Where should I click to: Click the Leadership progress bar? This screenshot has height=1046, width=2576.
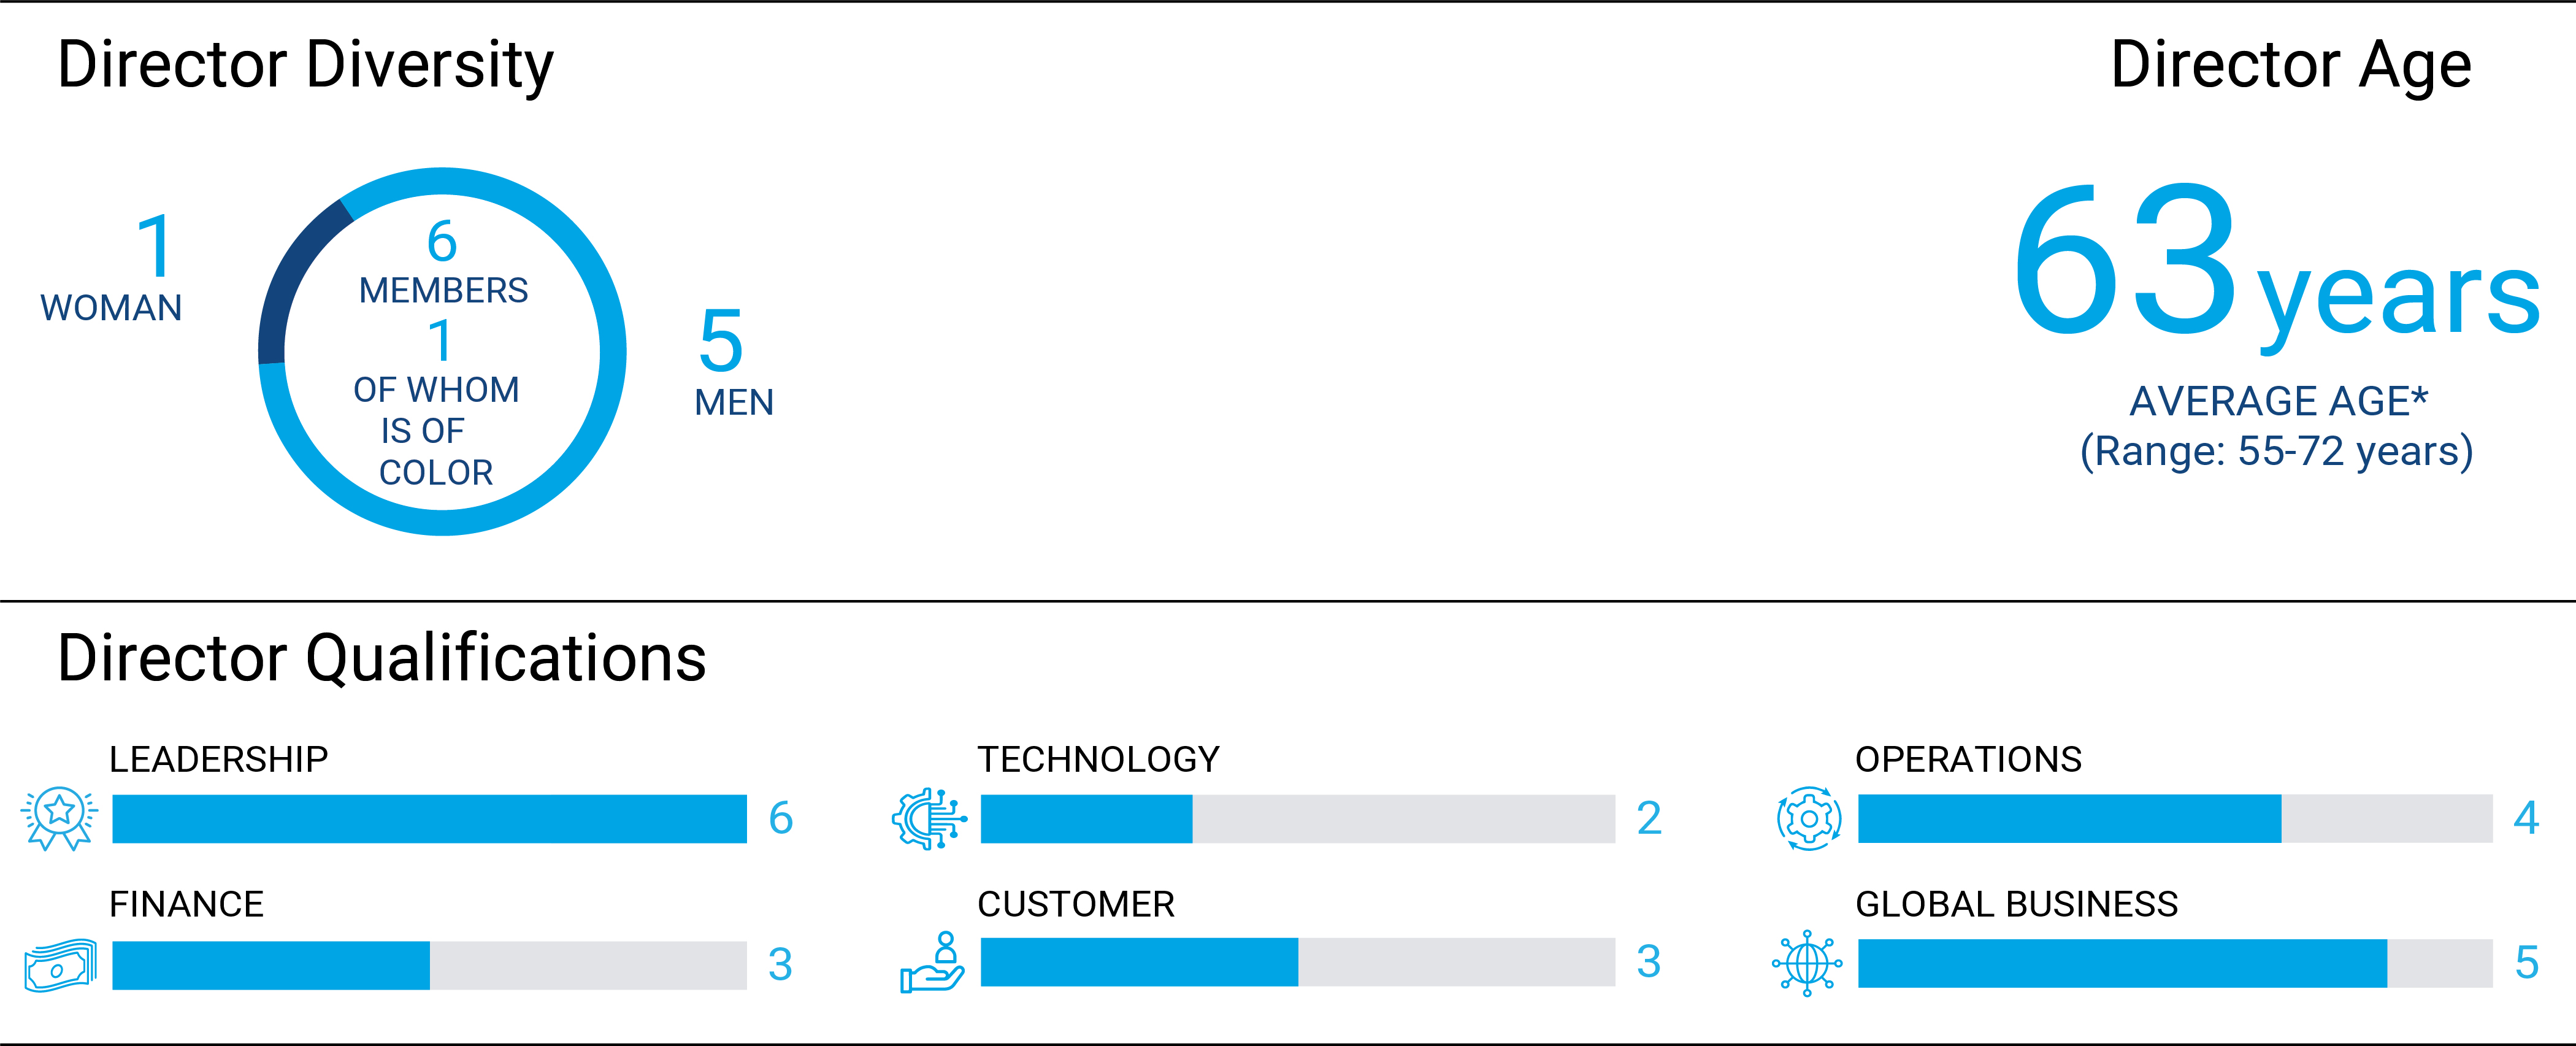tap(429, 819)
